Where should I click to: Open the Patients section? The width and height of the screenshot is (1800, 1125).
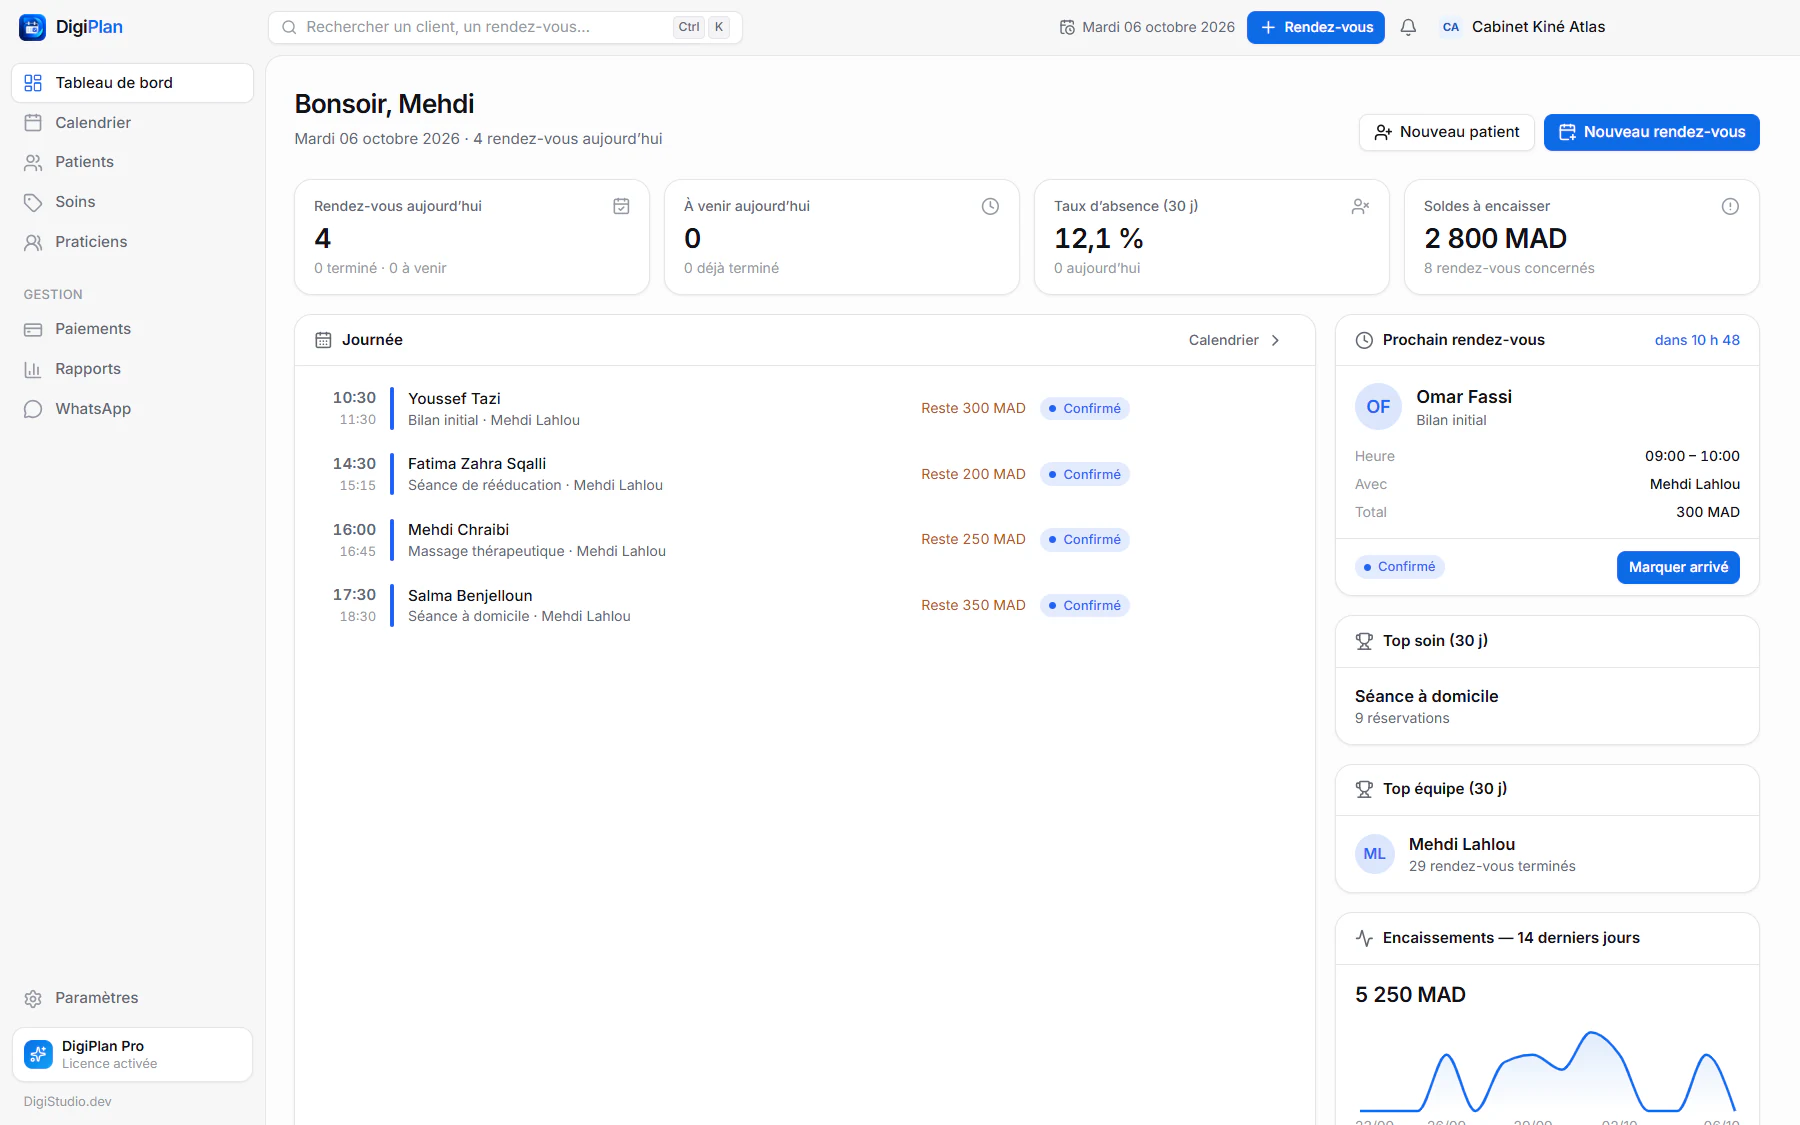click(x=132, y=162)
